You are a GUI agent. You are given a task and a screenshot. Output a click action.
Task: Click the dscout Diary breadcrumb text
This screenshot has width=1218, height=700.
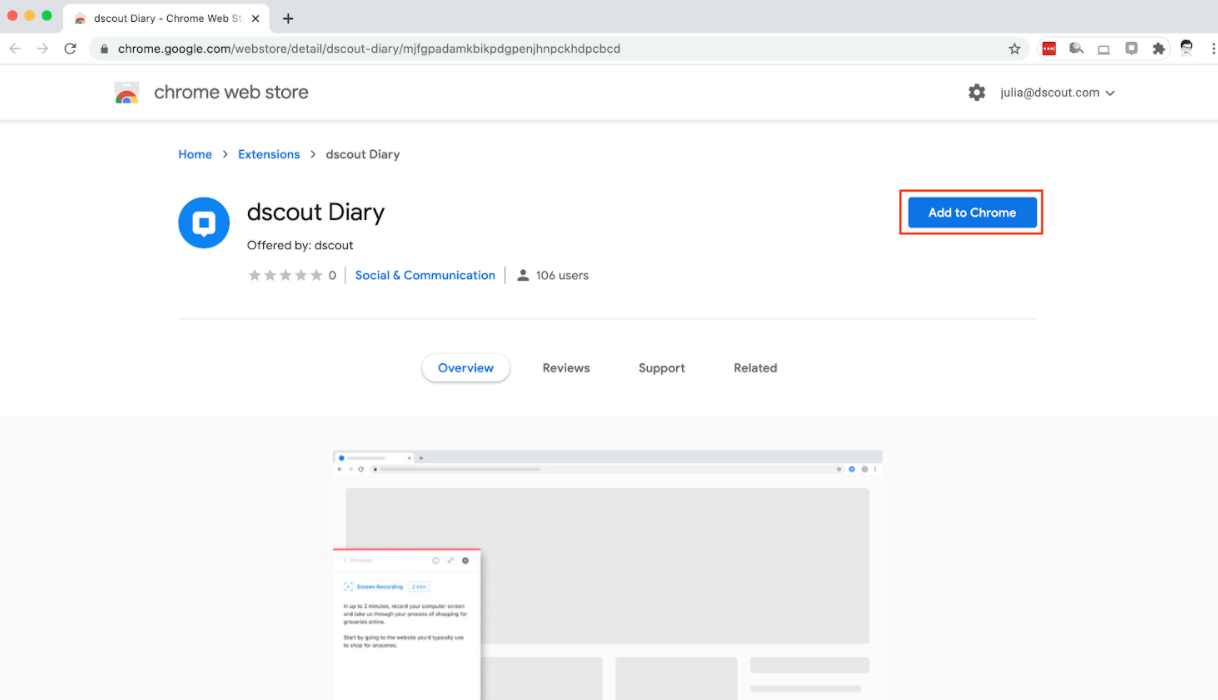click(x=363, y=154)
